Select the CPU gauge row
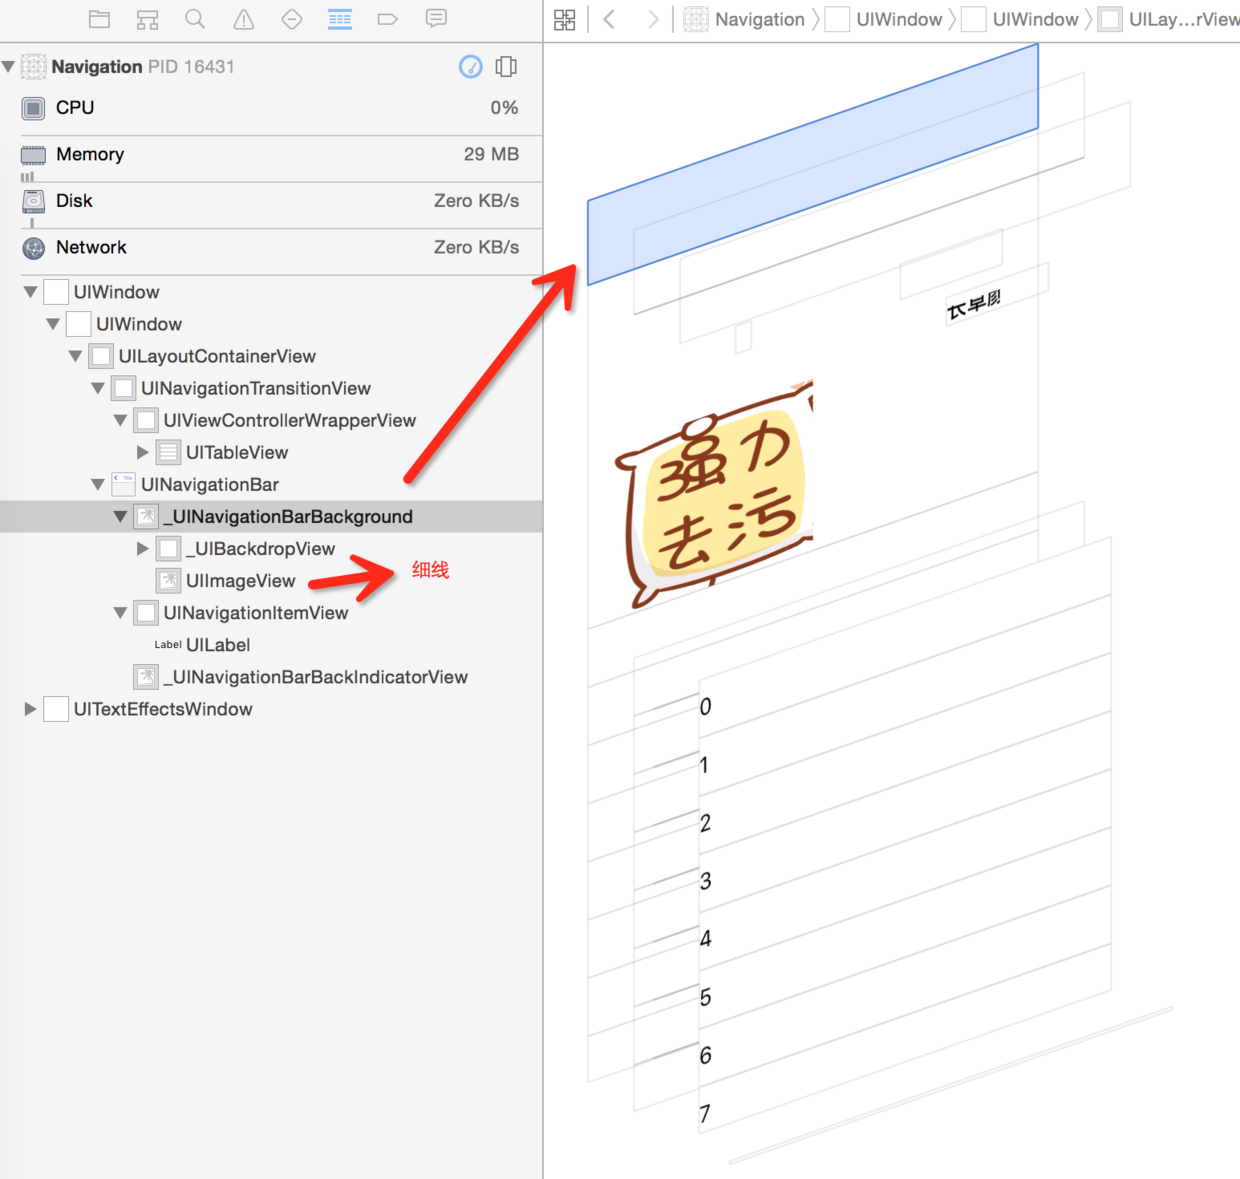1240x1179 pixels. pos(271,108)
